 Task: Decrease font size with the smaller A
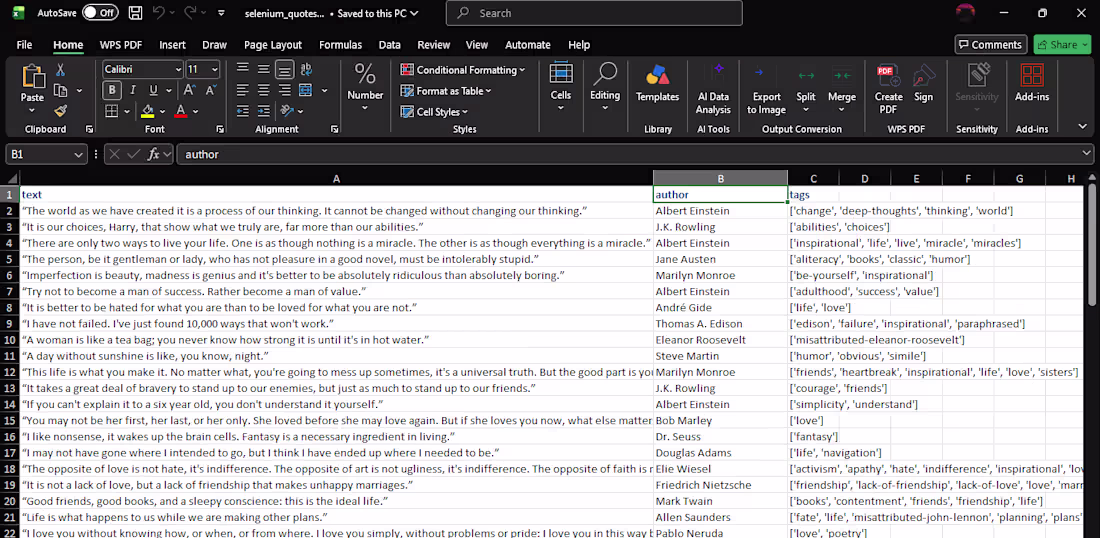pyautogui.click(x=208, y=90)
